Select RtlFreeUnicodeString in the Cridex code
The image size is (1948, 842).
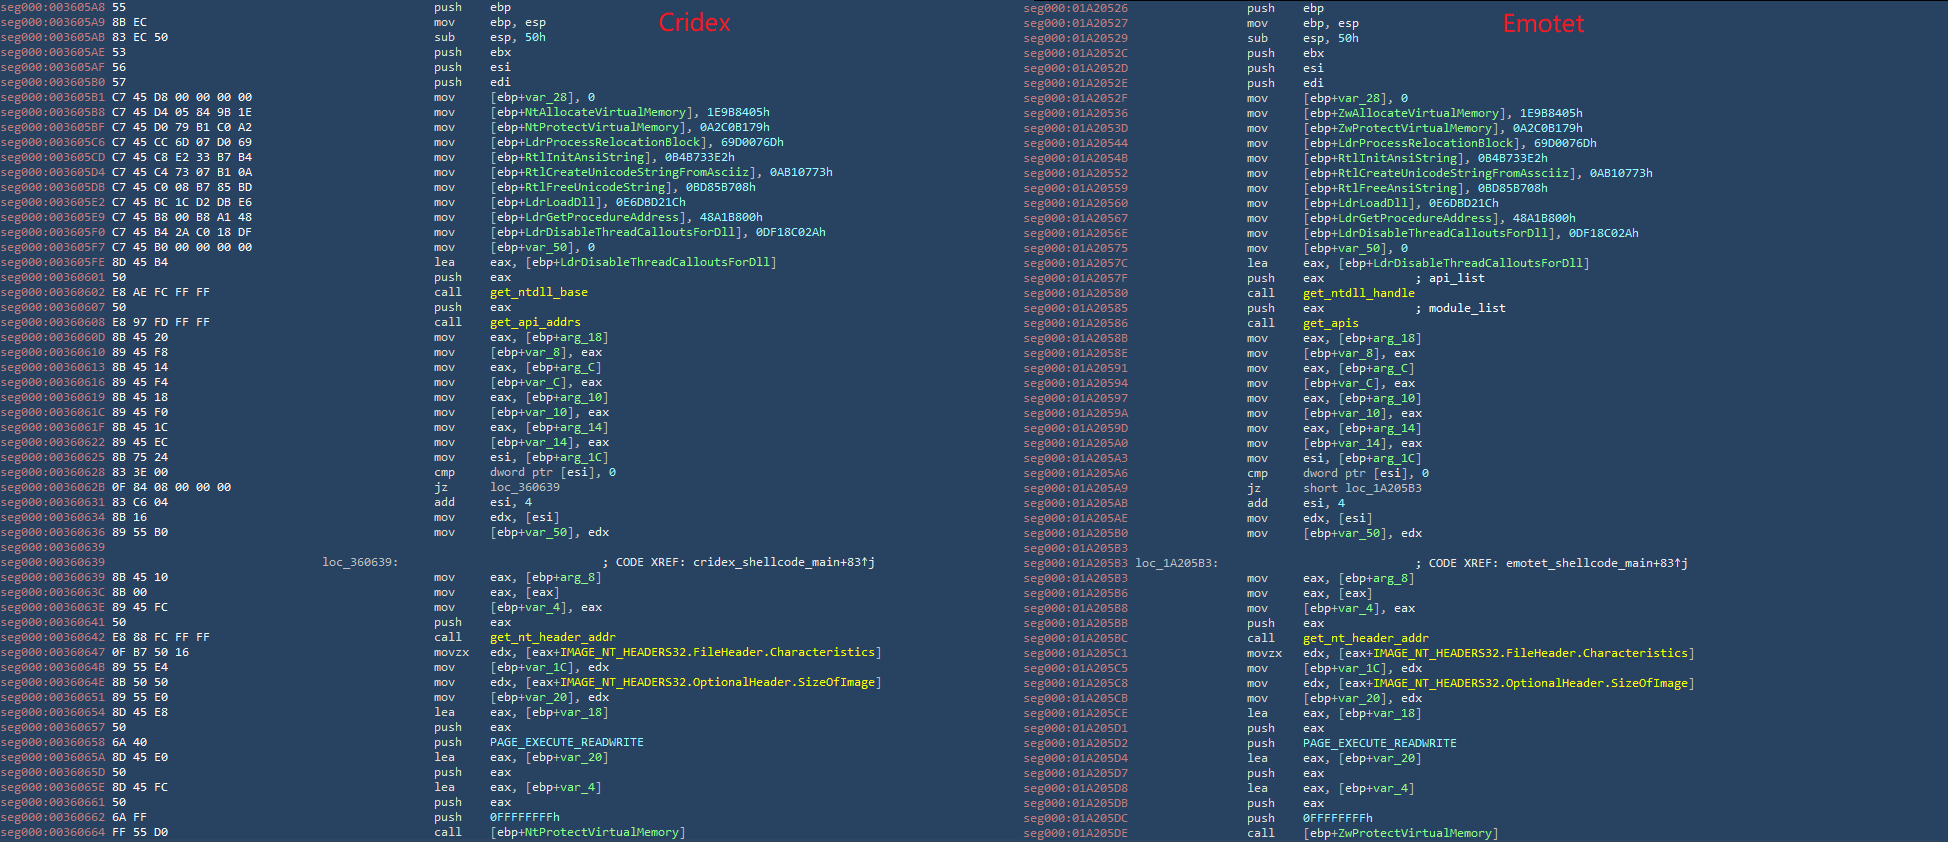tap(594, 187)
